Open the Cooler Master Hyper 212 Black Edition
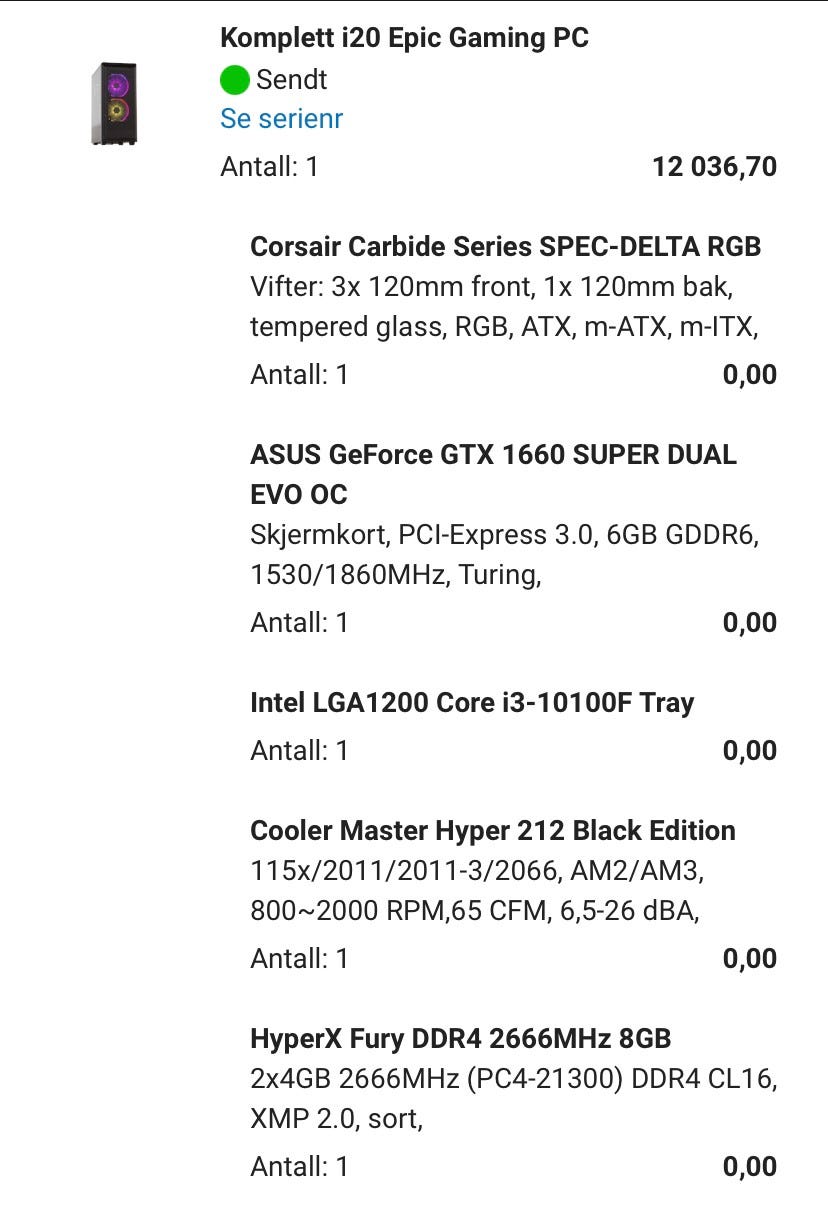This screenshot has width=828, height=1224. click(x=492, y=831)
